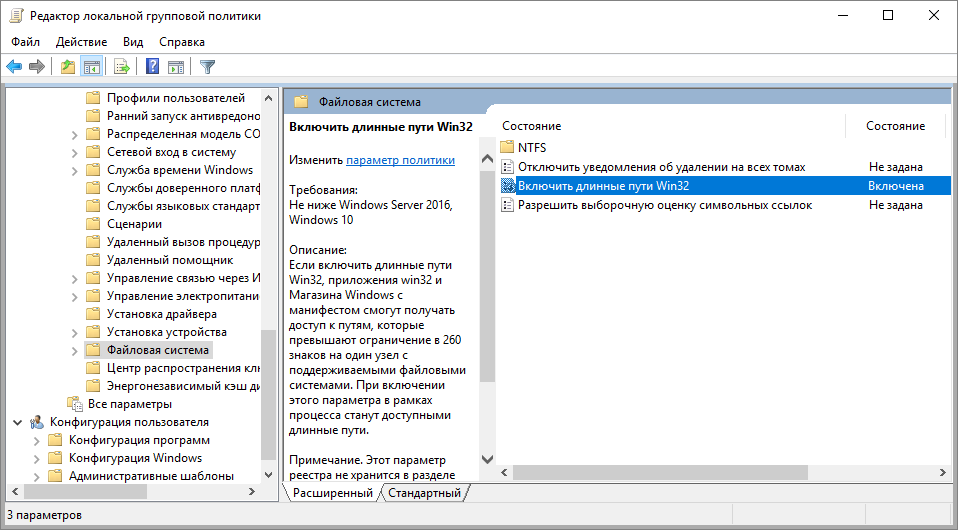Toggle the Show/Hide action pane icon
Viewport: 958px width, 530px height.
[x=176, y=67]
